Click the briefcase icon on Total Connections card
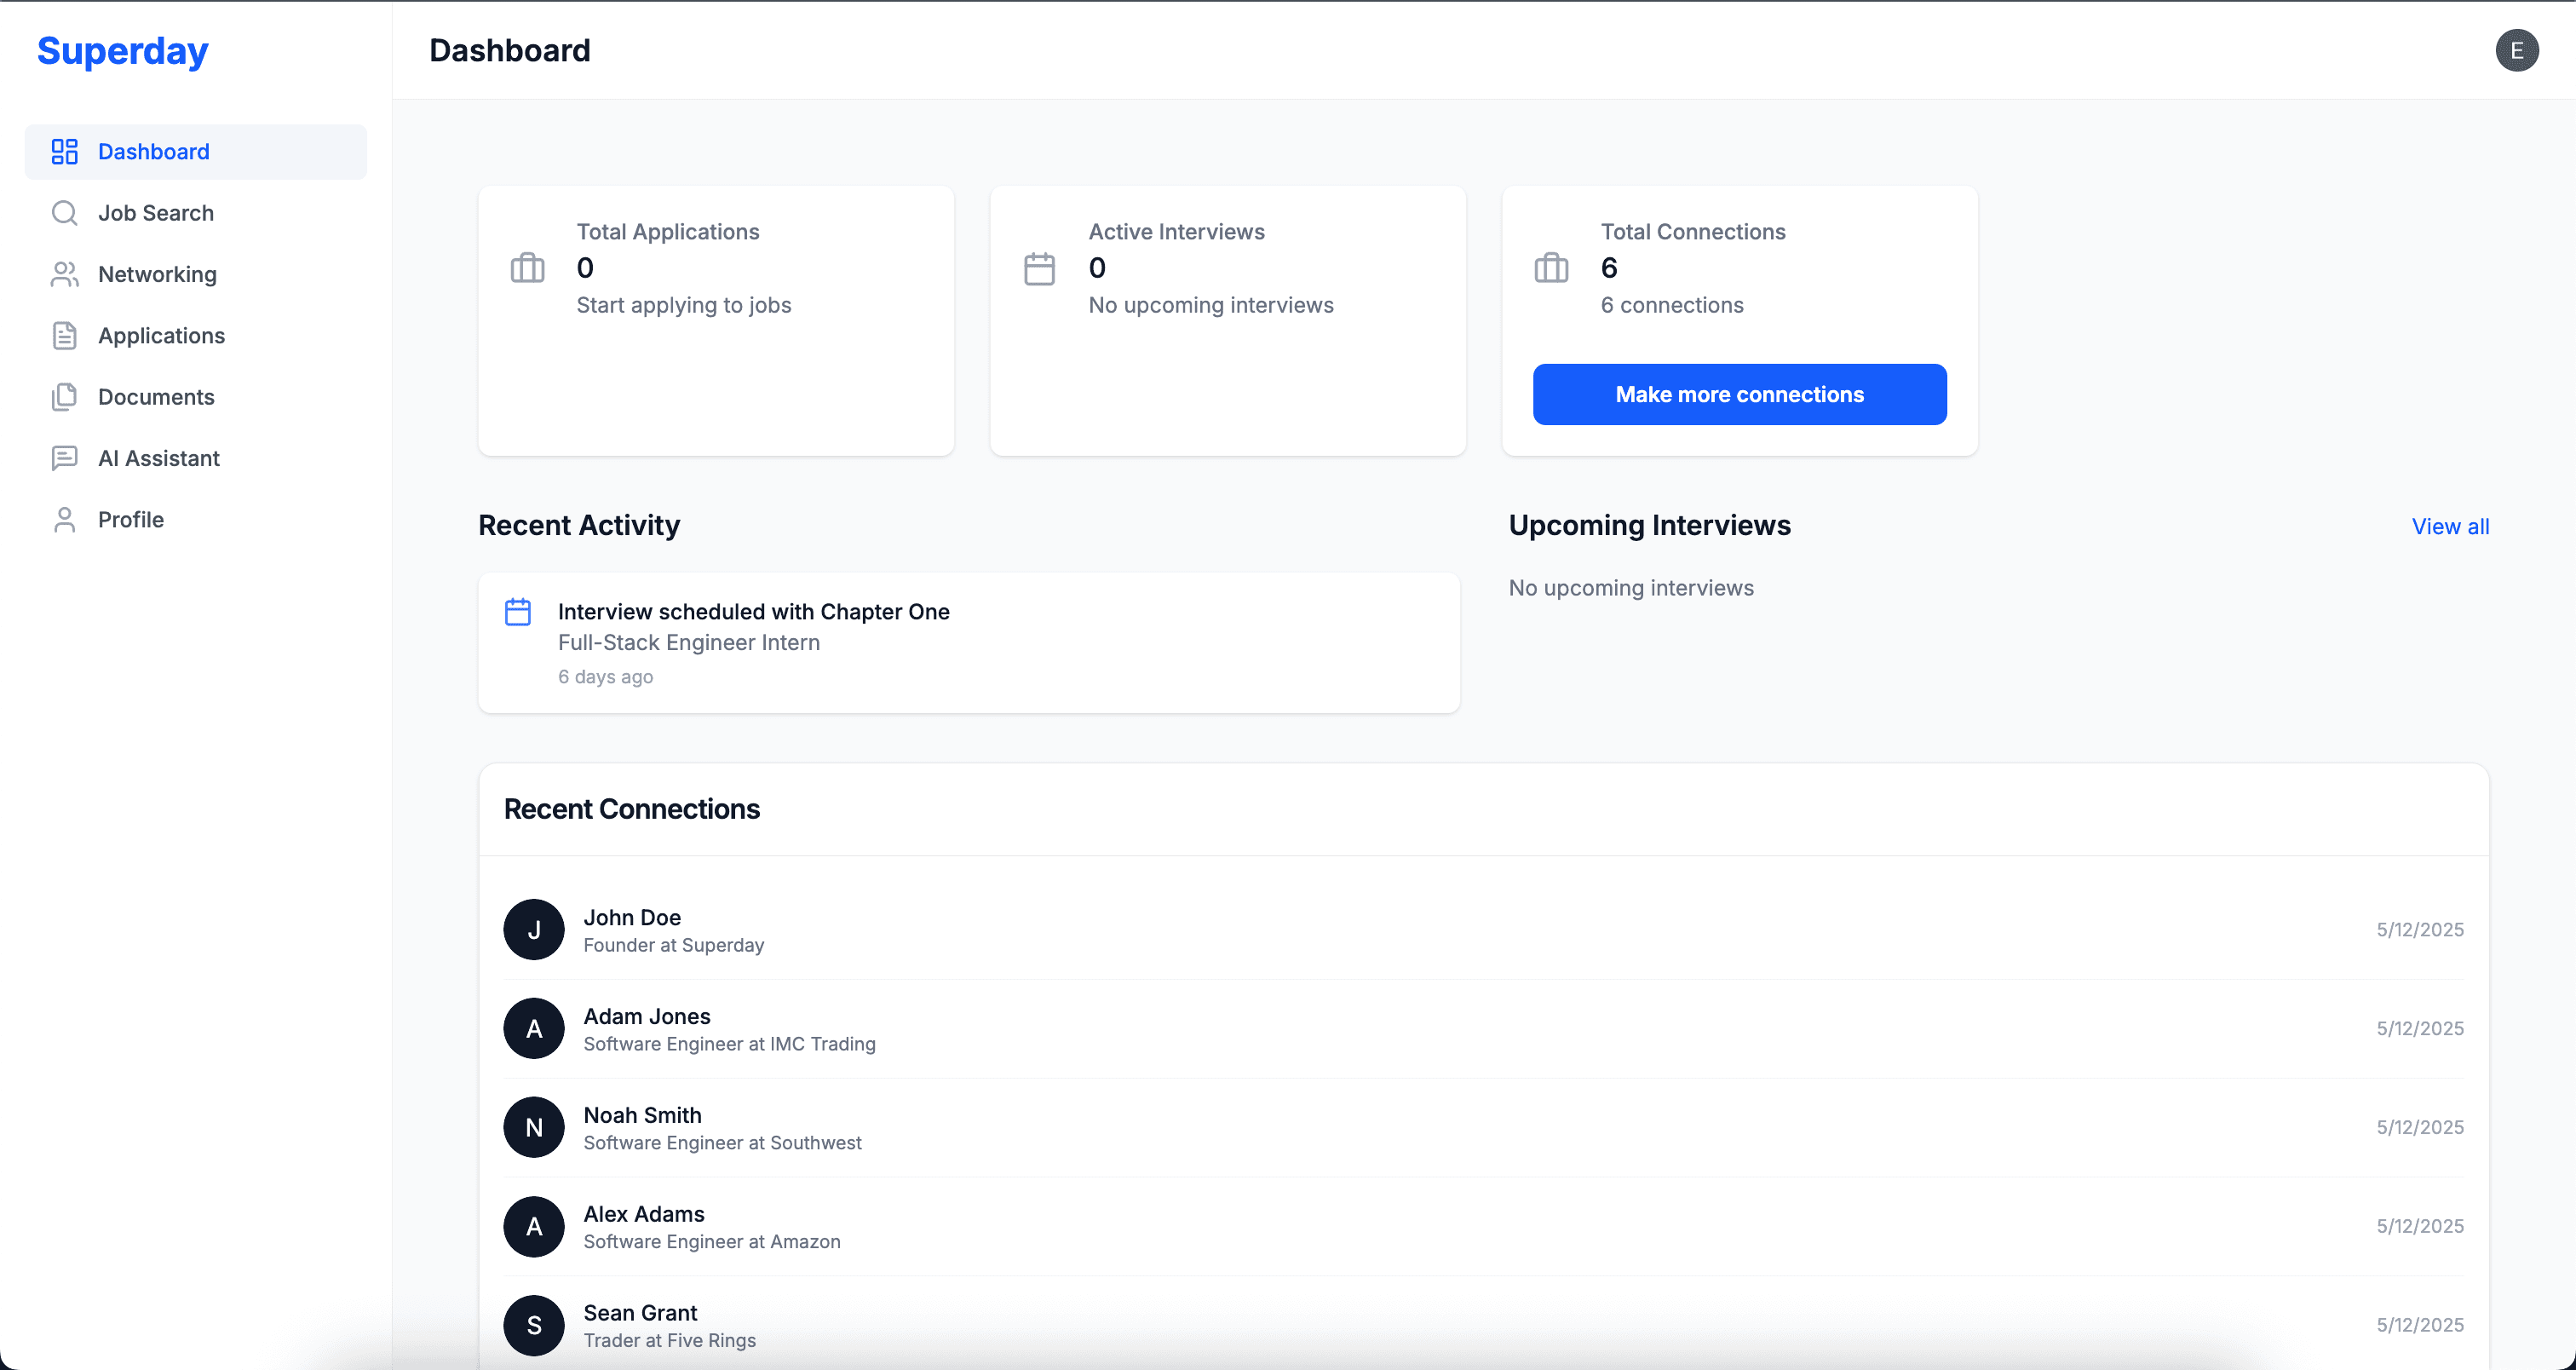 coord(1551,267)
